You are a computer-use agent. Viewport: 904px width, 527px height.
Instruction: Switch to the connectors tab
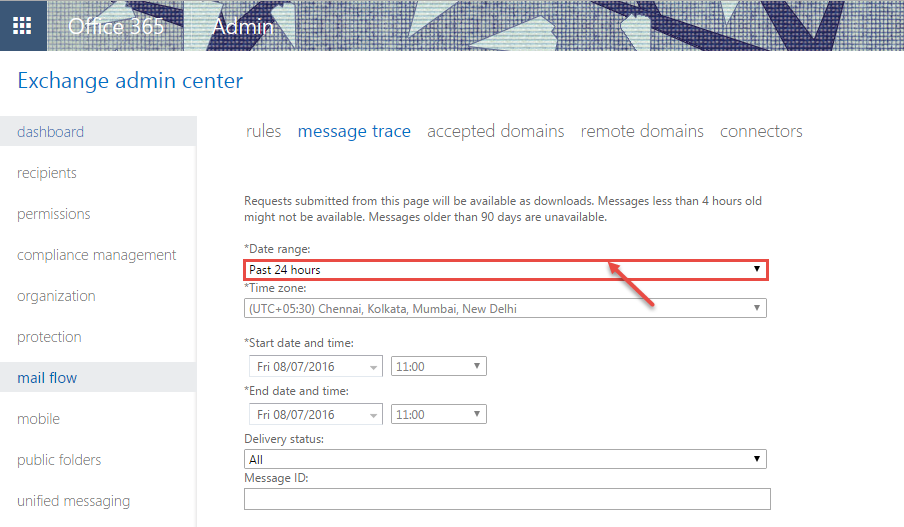tap(761, 131)
